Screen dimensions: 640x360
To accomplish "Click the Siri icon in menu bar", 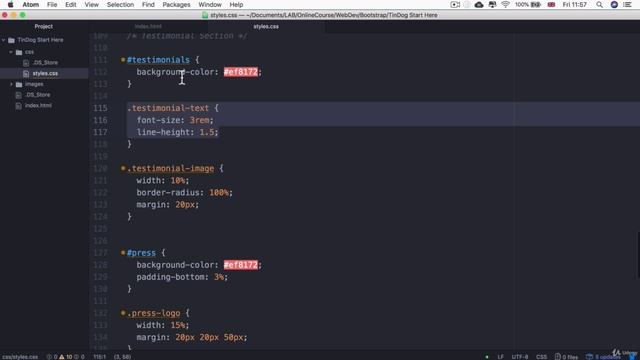I will (x=614, y=4).
